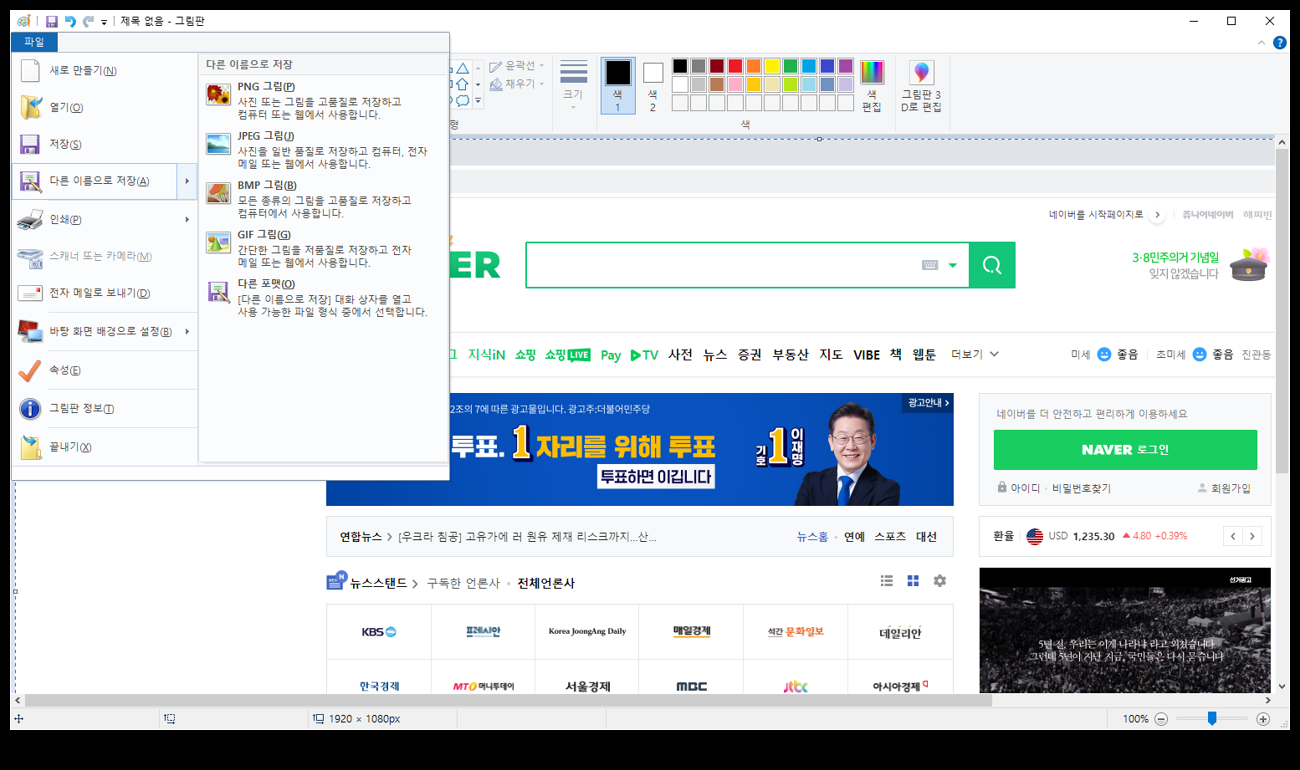This screenshot has height=770, width=1300.
Task: Click the JPEG 그림(J) landscape icon
Action: coord(218,145)
